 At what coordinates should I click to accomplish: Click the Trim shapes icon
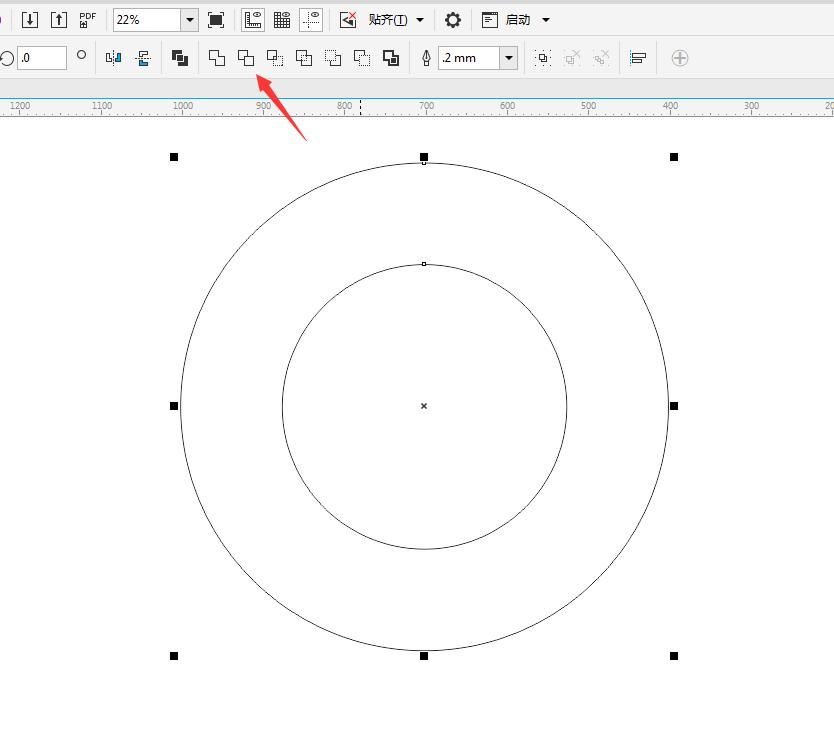point(246,58)
